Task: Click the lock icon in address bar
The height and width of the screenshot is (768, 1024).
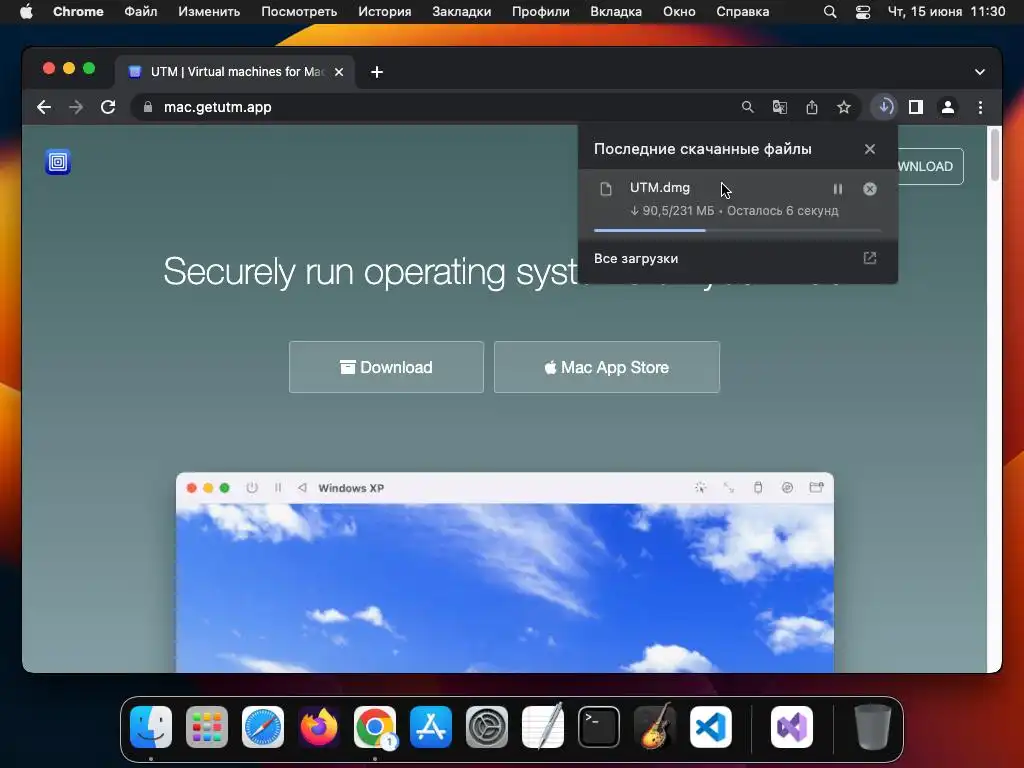Action: point(148,107)
